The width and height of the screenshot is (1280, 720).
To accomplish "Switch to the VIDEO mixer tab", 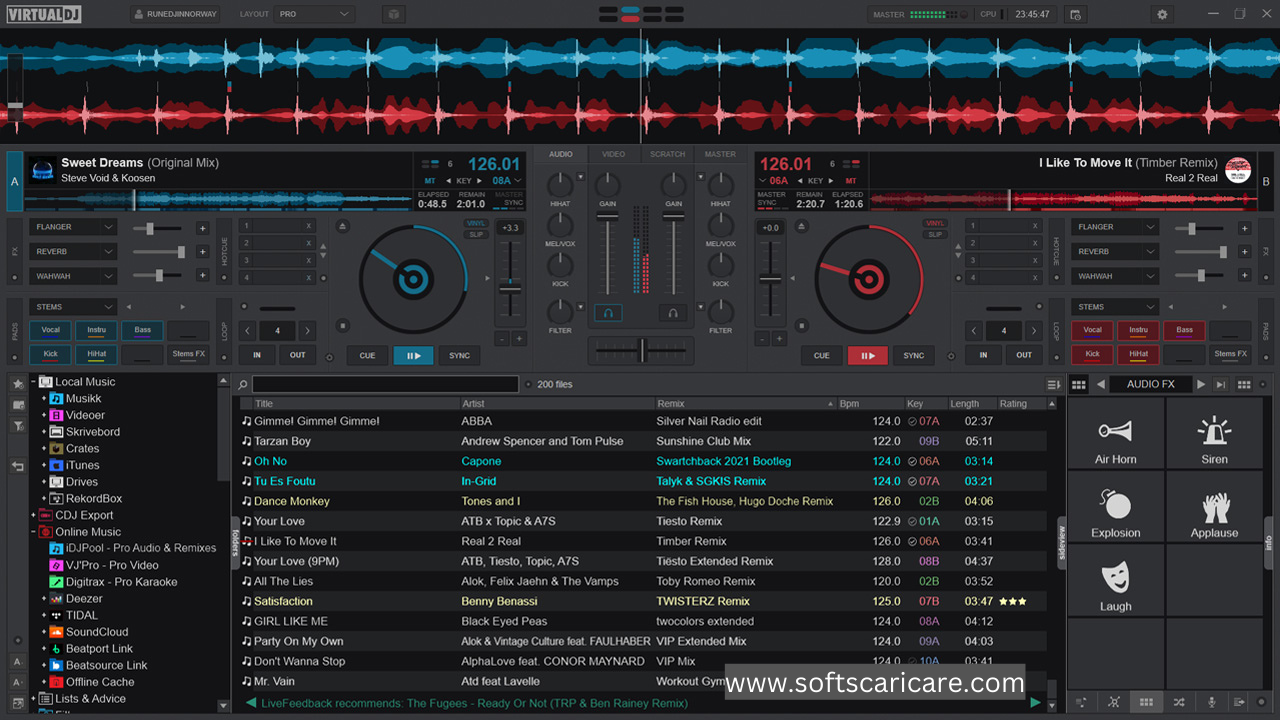I will click(613, 154).
